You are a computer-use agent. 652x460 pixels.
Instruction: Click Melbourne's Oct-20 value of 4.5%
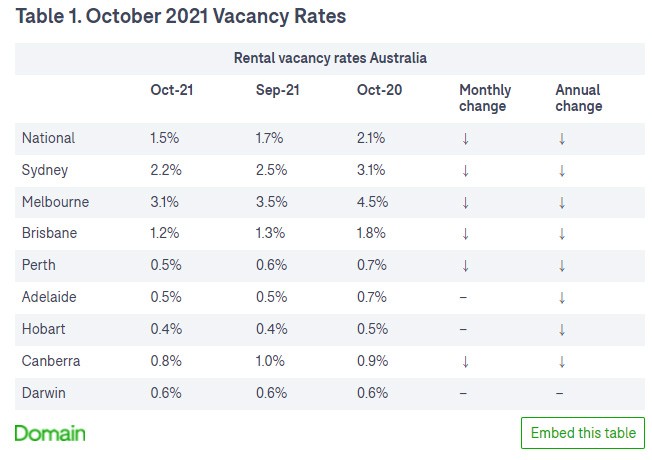tap(372, 202)
